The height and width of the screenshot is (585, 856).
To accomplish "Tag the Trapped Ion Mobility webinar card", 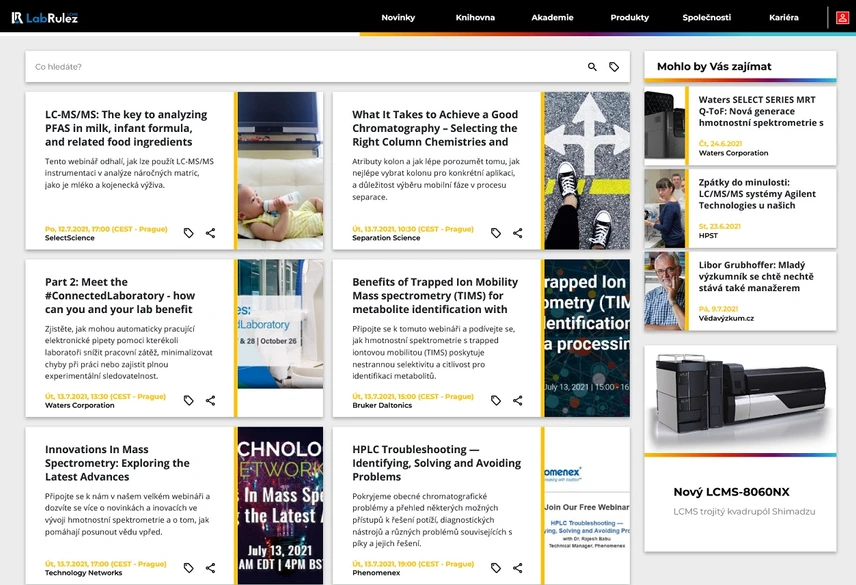I will pos(496,401).
